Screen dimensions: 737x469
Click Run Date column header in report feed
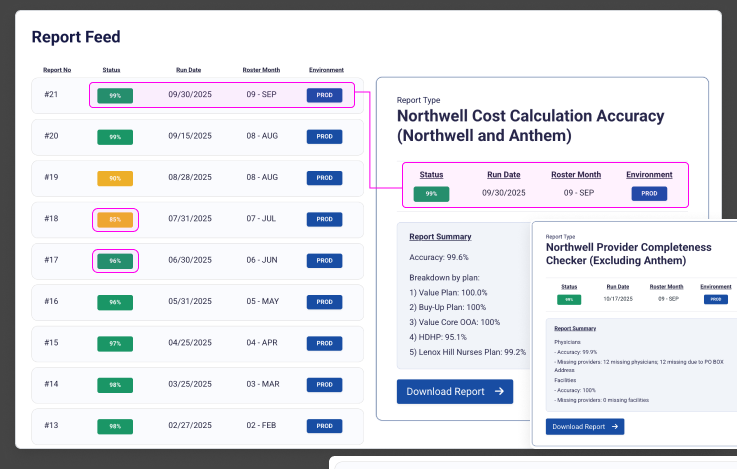(188, 70)
